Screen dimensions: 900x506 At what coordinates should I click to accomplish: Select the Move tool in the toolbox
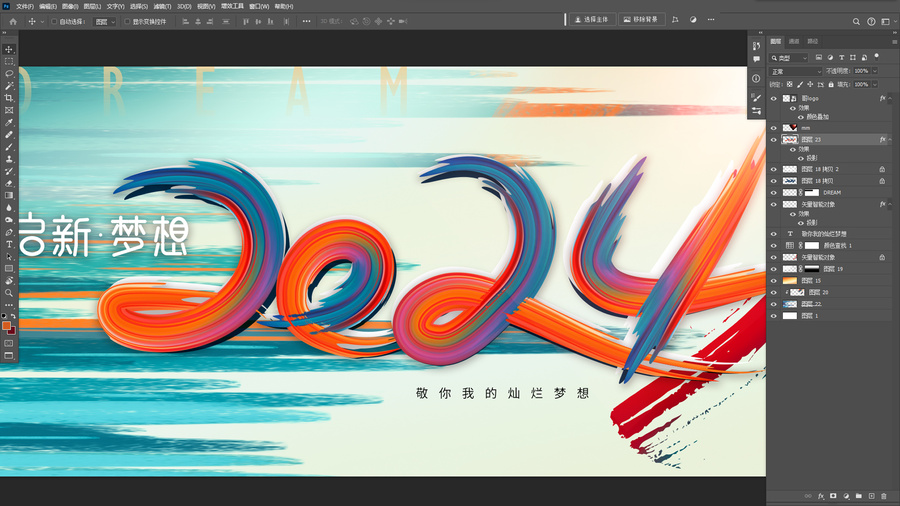coord(9,49)
